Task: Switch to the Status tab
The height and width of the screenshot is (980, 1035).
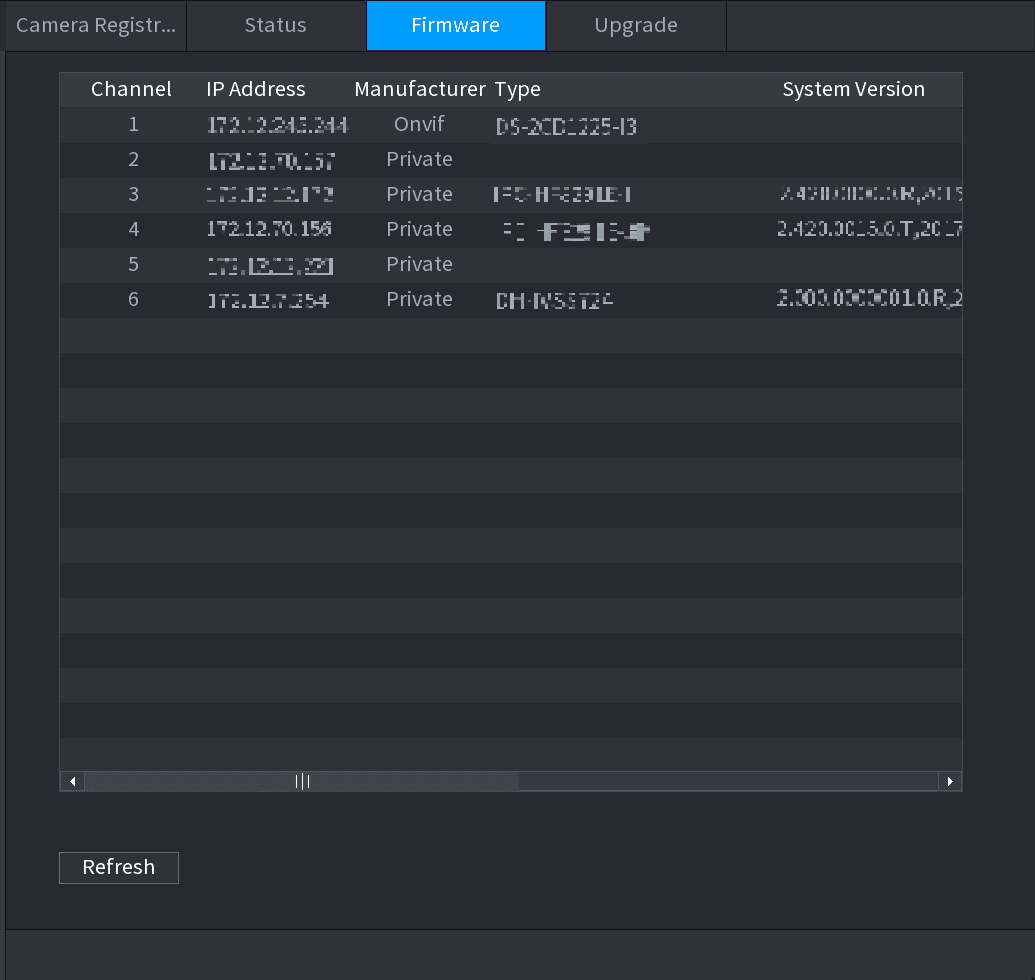Action: point(276,25)
